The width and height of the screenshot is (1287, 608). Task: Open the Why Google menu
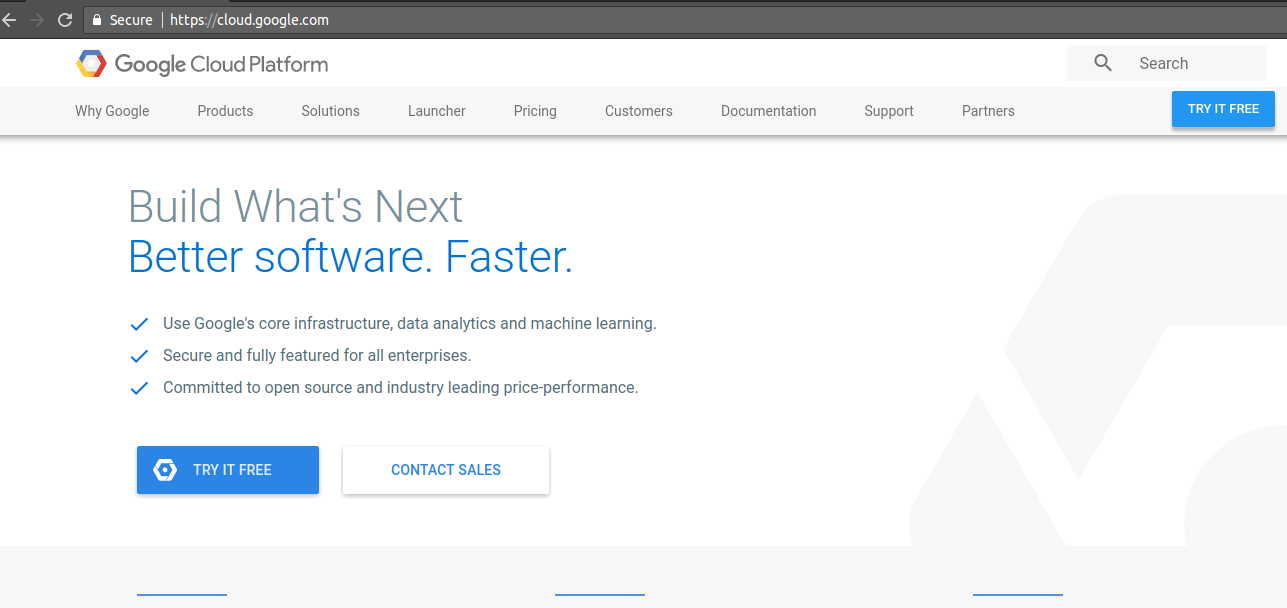[112, 111]
